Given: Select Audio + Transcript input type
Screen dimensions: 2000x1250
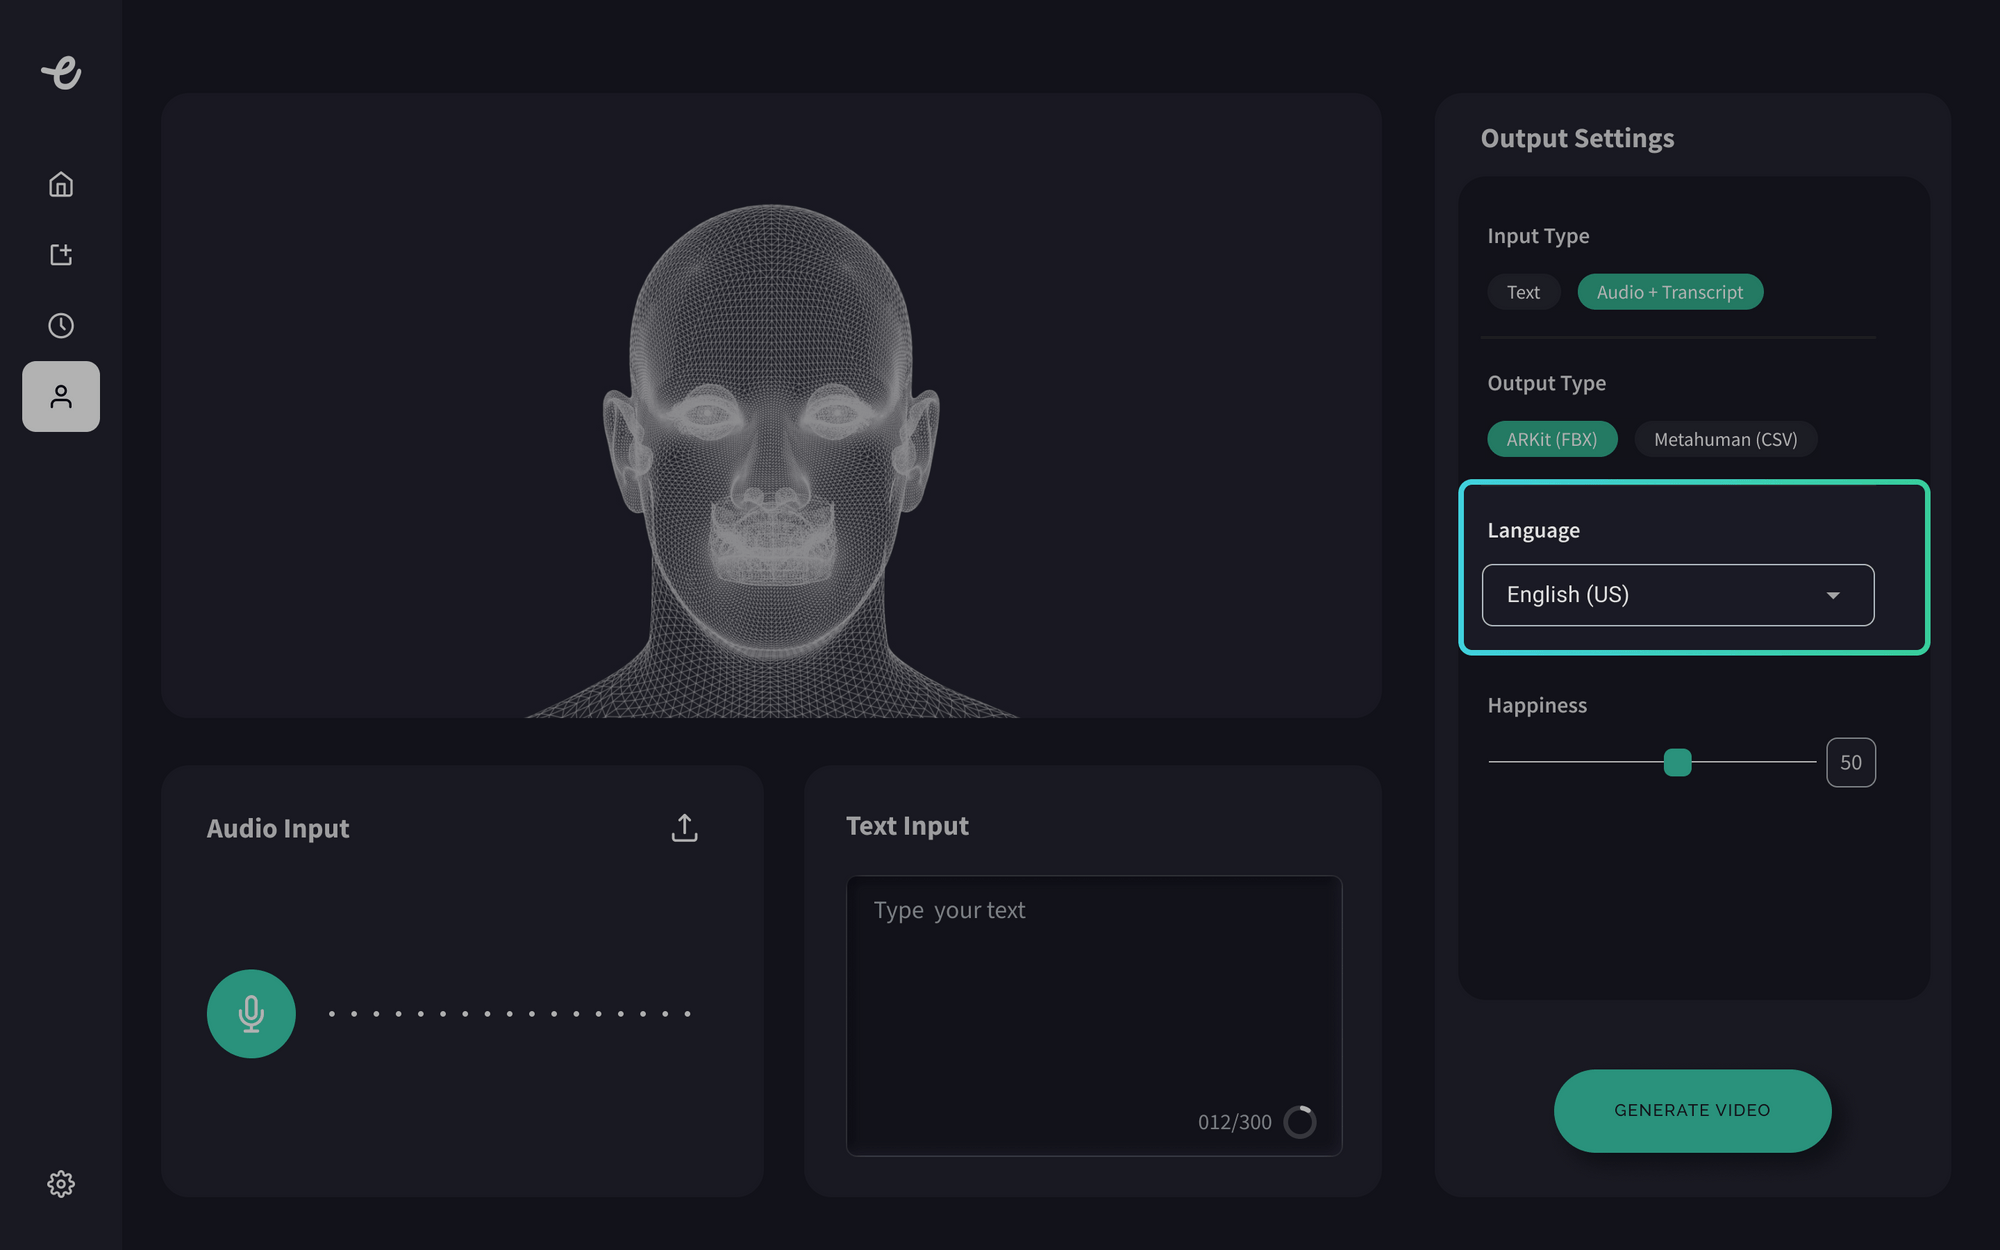Looking at the screenshot, I should tap(1670, 291).
